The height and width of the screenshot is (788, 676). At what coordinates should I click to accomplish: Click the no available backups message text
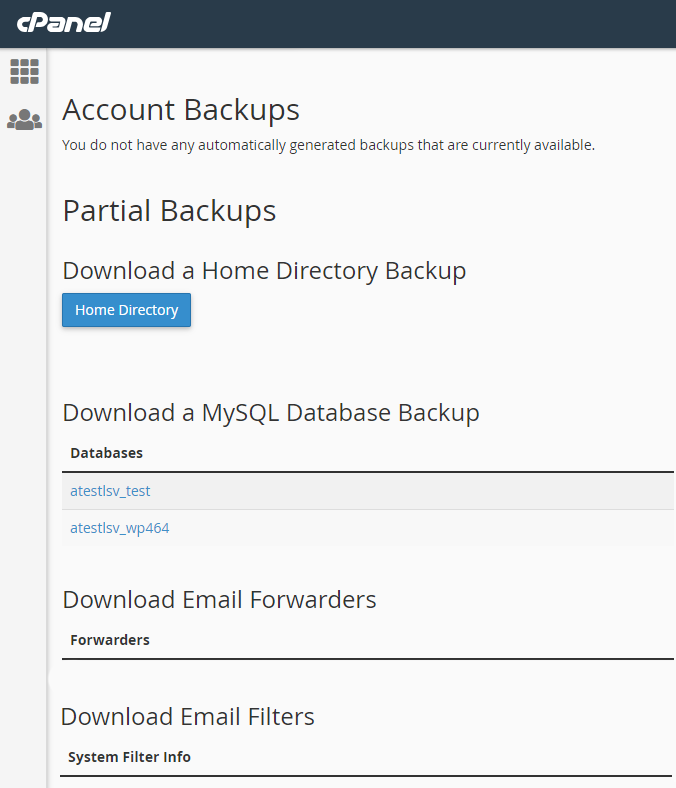(x=328, y=145)
